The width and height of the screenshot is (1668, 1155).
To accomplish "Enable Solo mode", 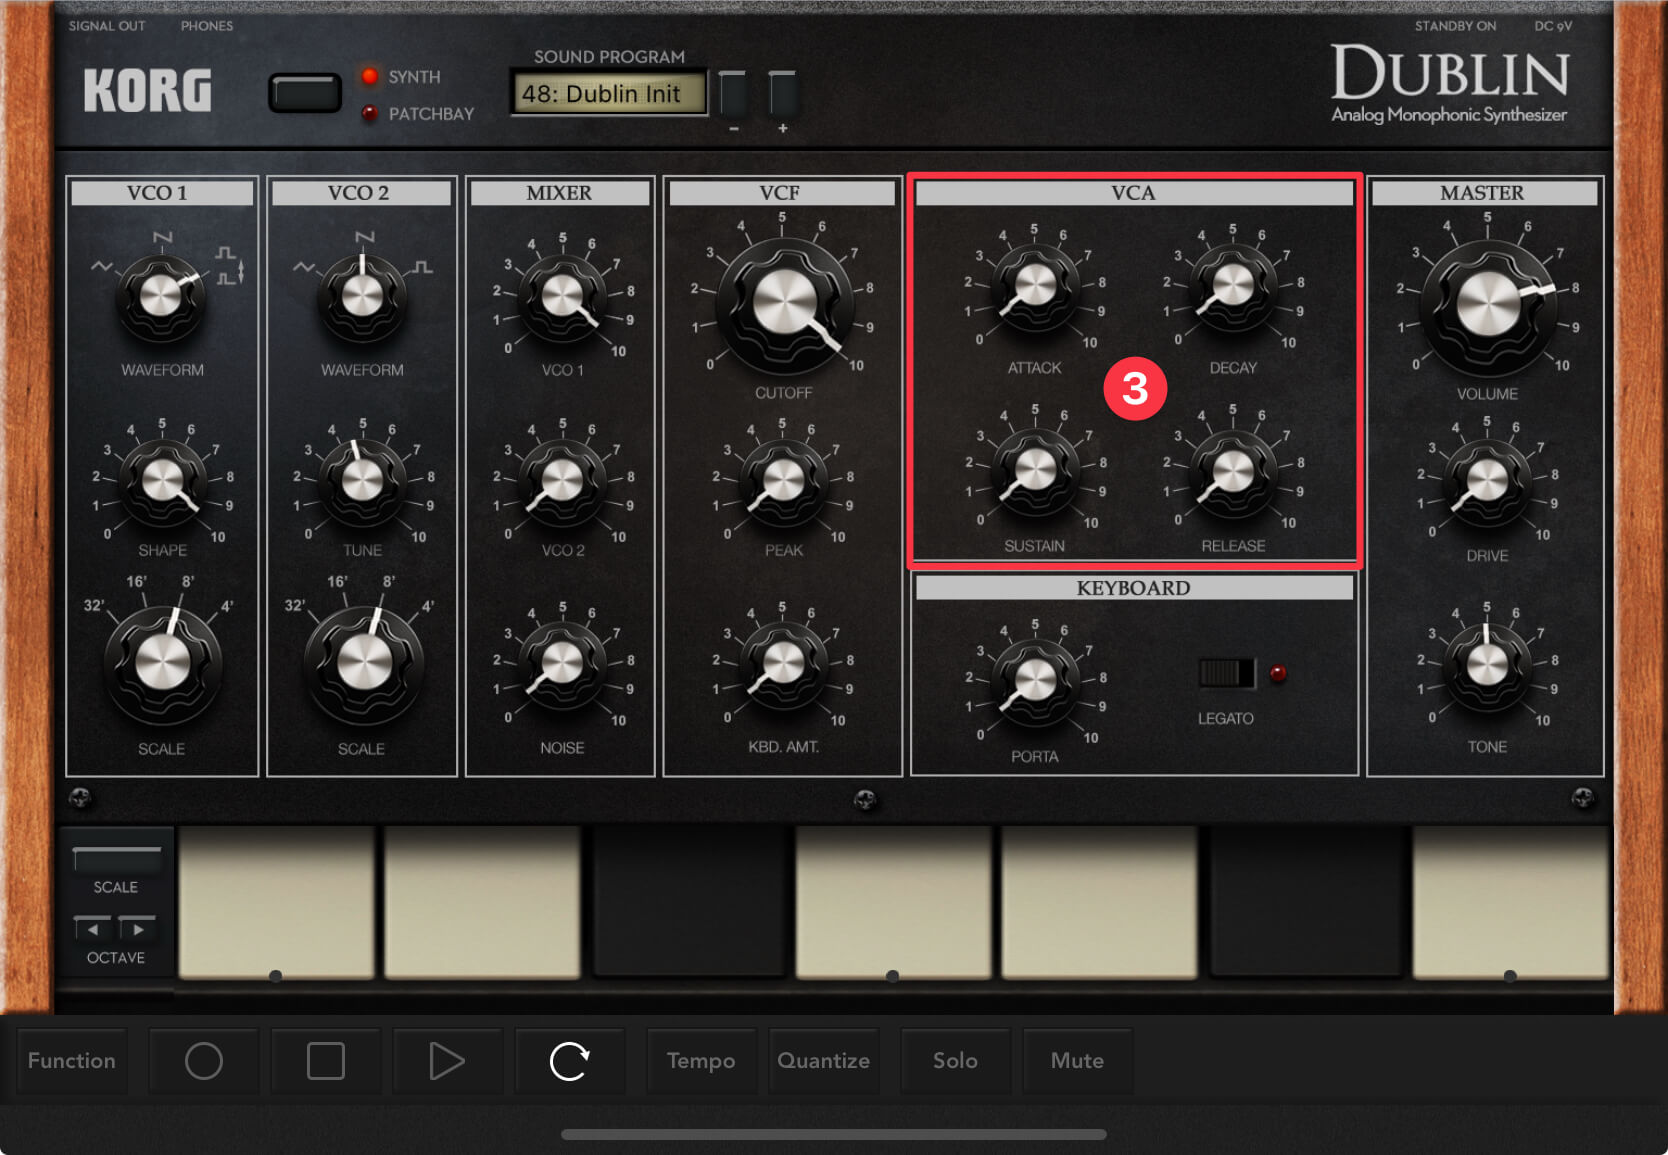I will (x=955, y=1061).
